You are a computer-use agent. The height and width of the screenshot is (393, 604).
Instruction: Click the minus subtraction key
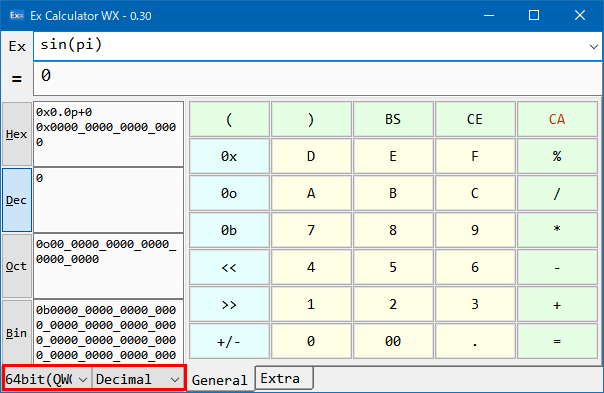[557, 267]
